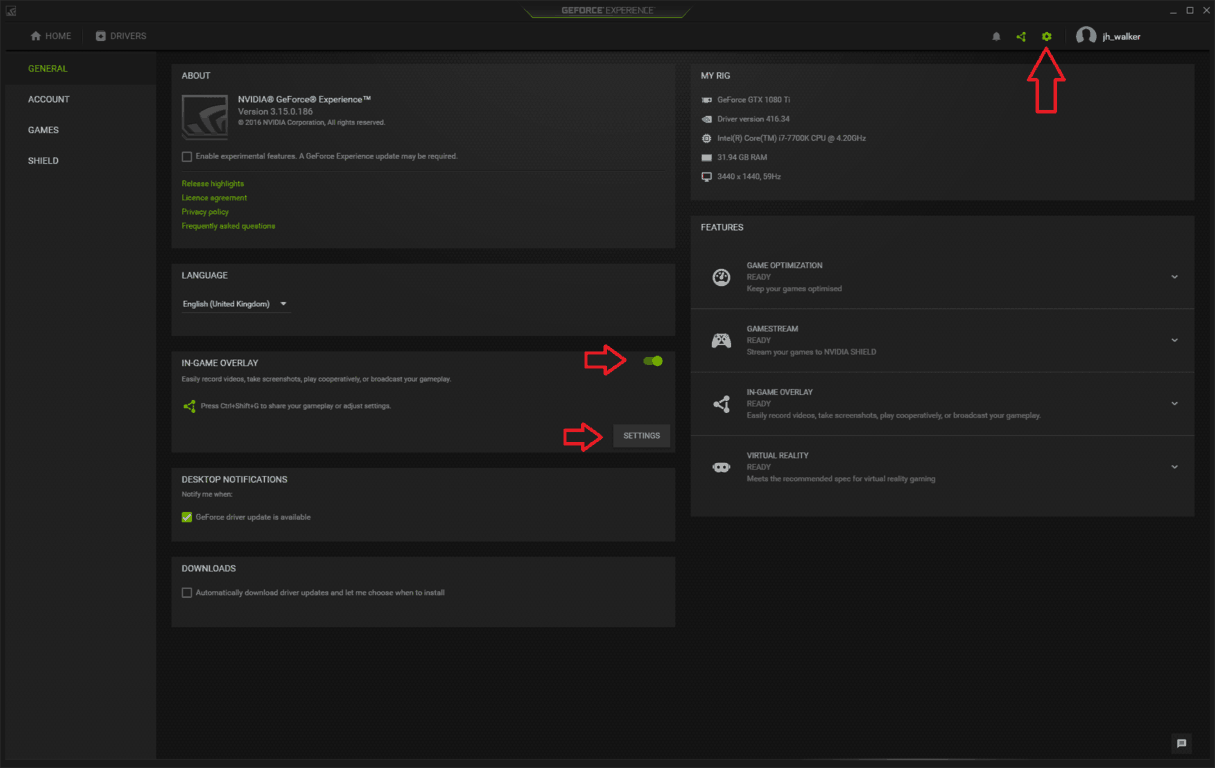1215x768 pixels.
Task: Uncheck GeForce driver update notification checkbox
Action: (187, 517)
